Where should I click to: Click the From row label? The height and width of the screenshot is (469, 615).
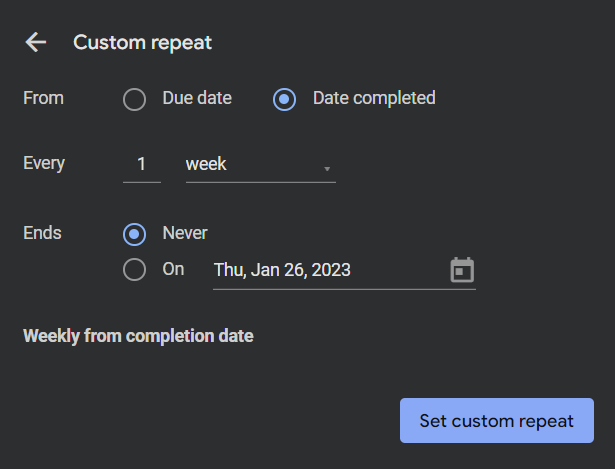click(x=43, y=98)
